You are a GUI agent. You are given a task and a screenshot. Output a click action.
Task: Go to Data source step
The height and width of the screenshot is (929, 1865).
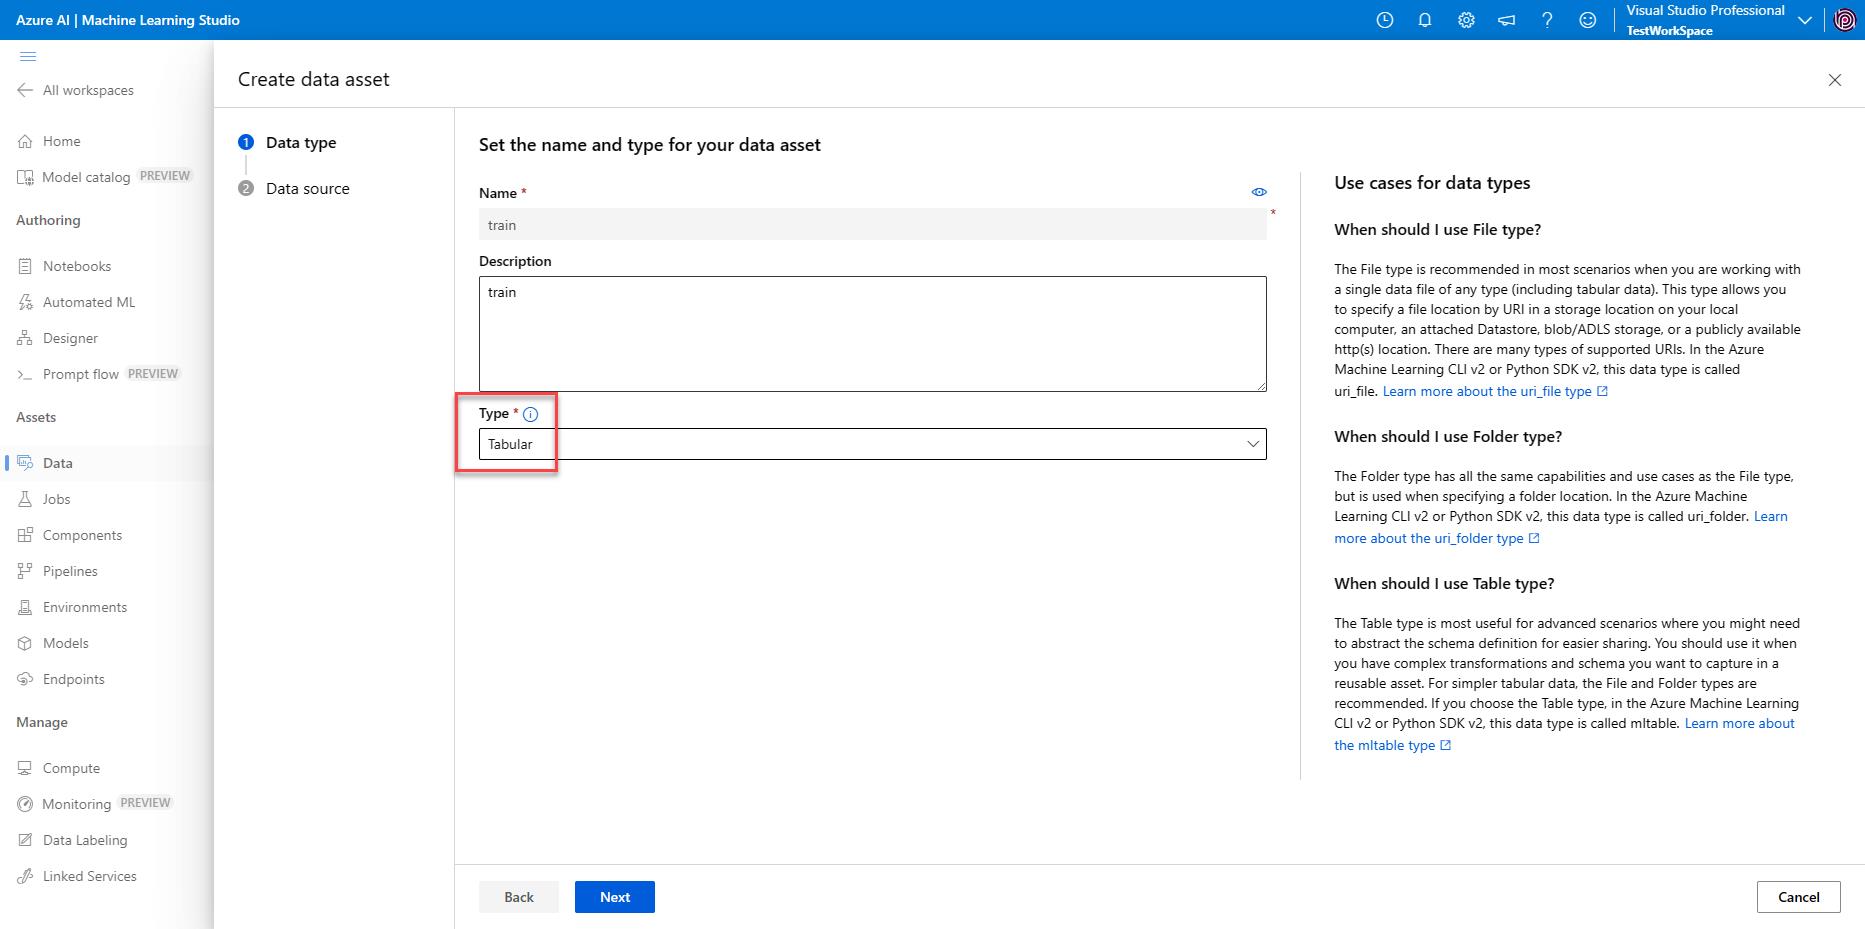[x=307, y=189]
